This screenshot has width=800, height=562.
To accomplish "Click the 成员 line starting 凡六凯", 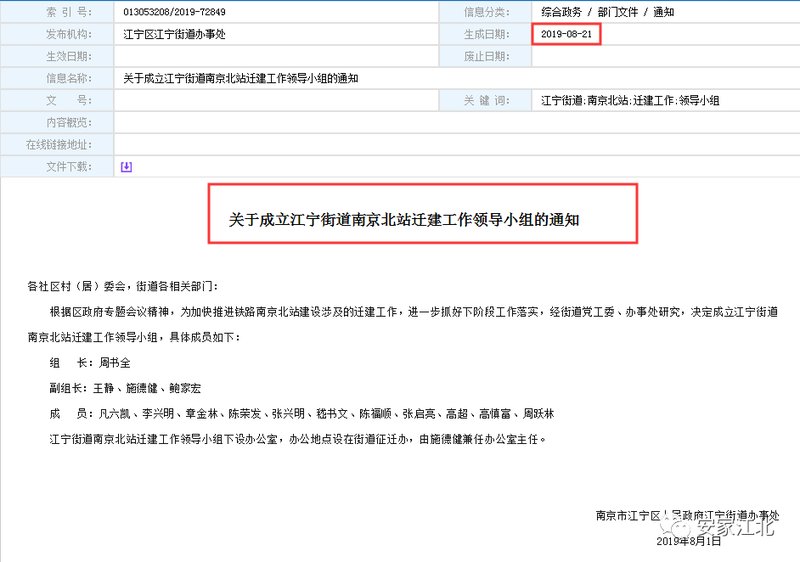I will click(302, 414).
